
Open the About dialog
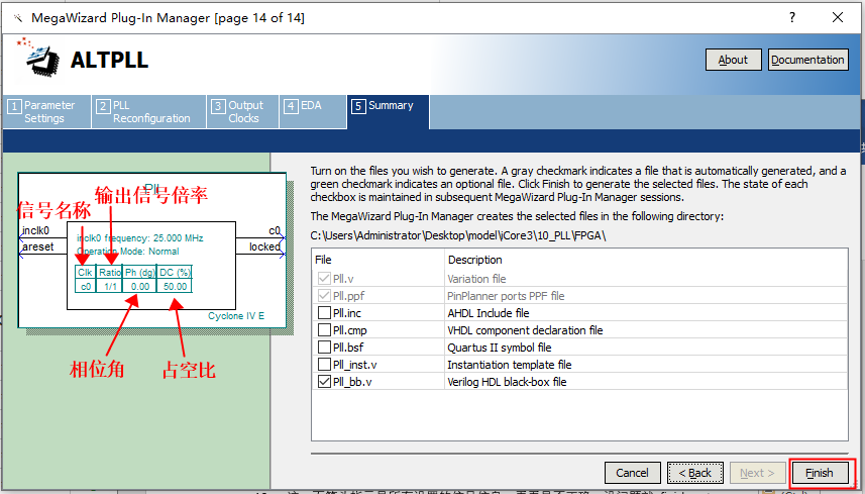(733, 60)
